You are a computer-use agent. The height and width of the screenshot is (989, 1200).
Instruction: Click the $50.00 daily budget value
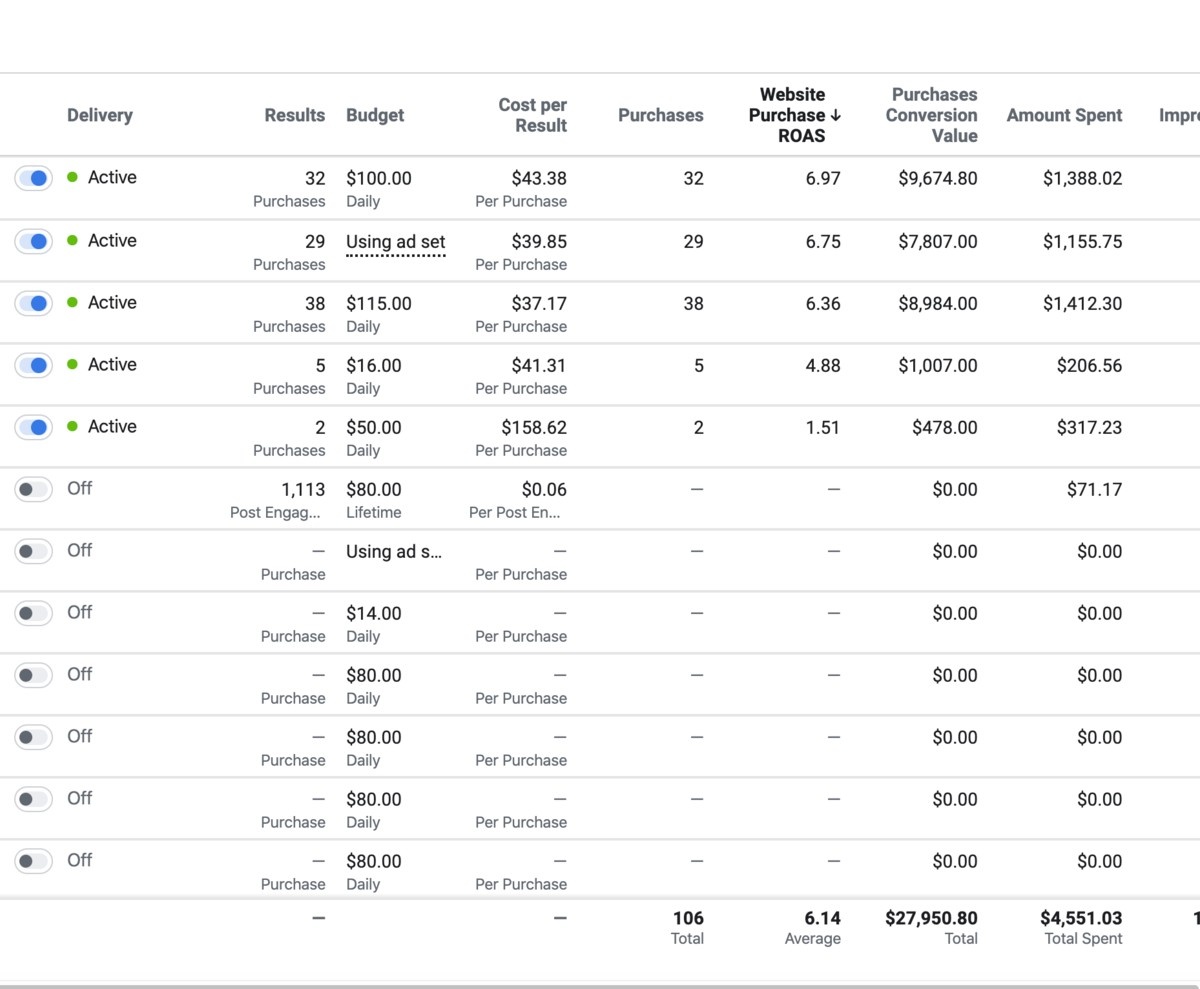point(374,428)
